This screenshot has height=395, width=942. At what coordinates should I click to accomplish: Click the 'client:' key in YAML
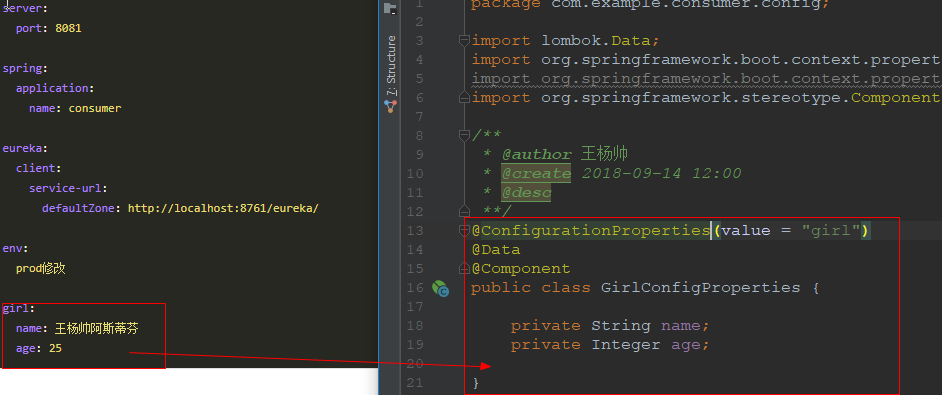[39, 168]
